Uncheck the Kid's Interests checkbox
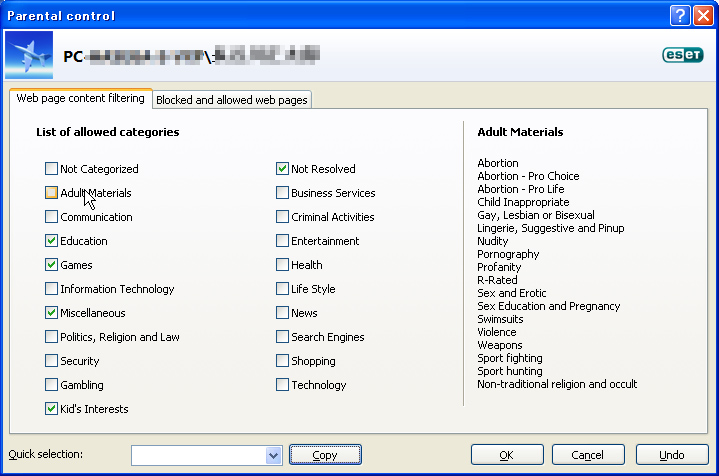This screenshot has width=719, height=476. point(51,409)
